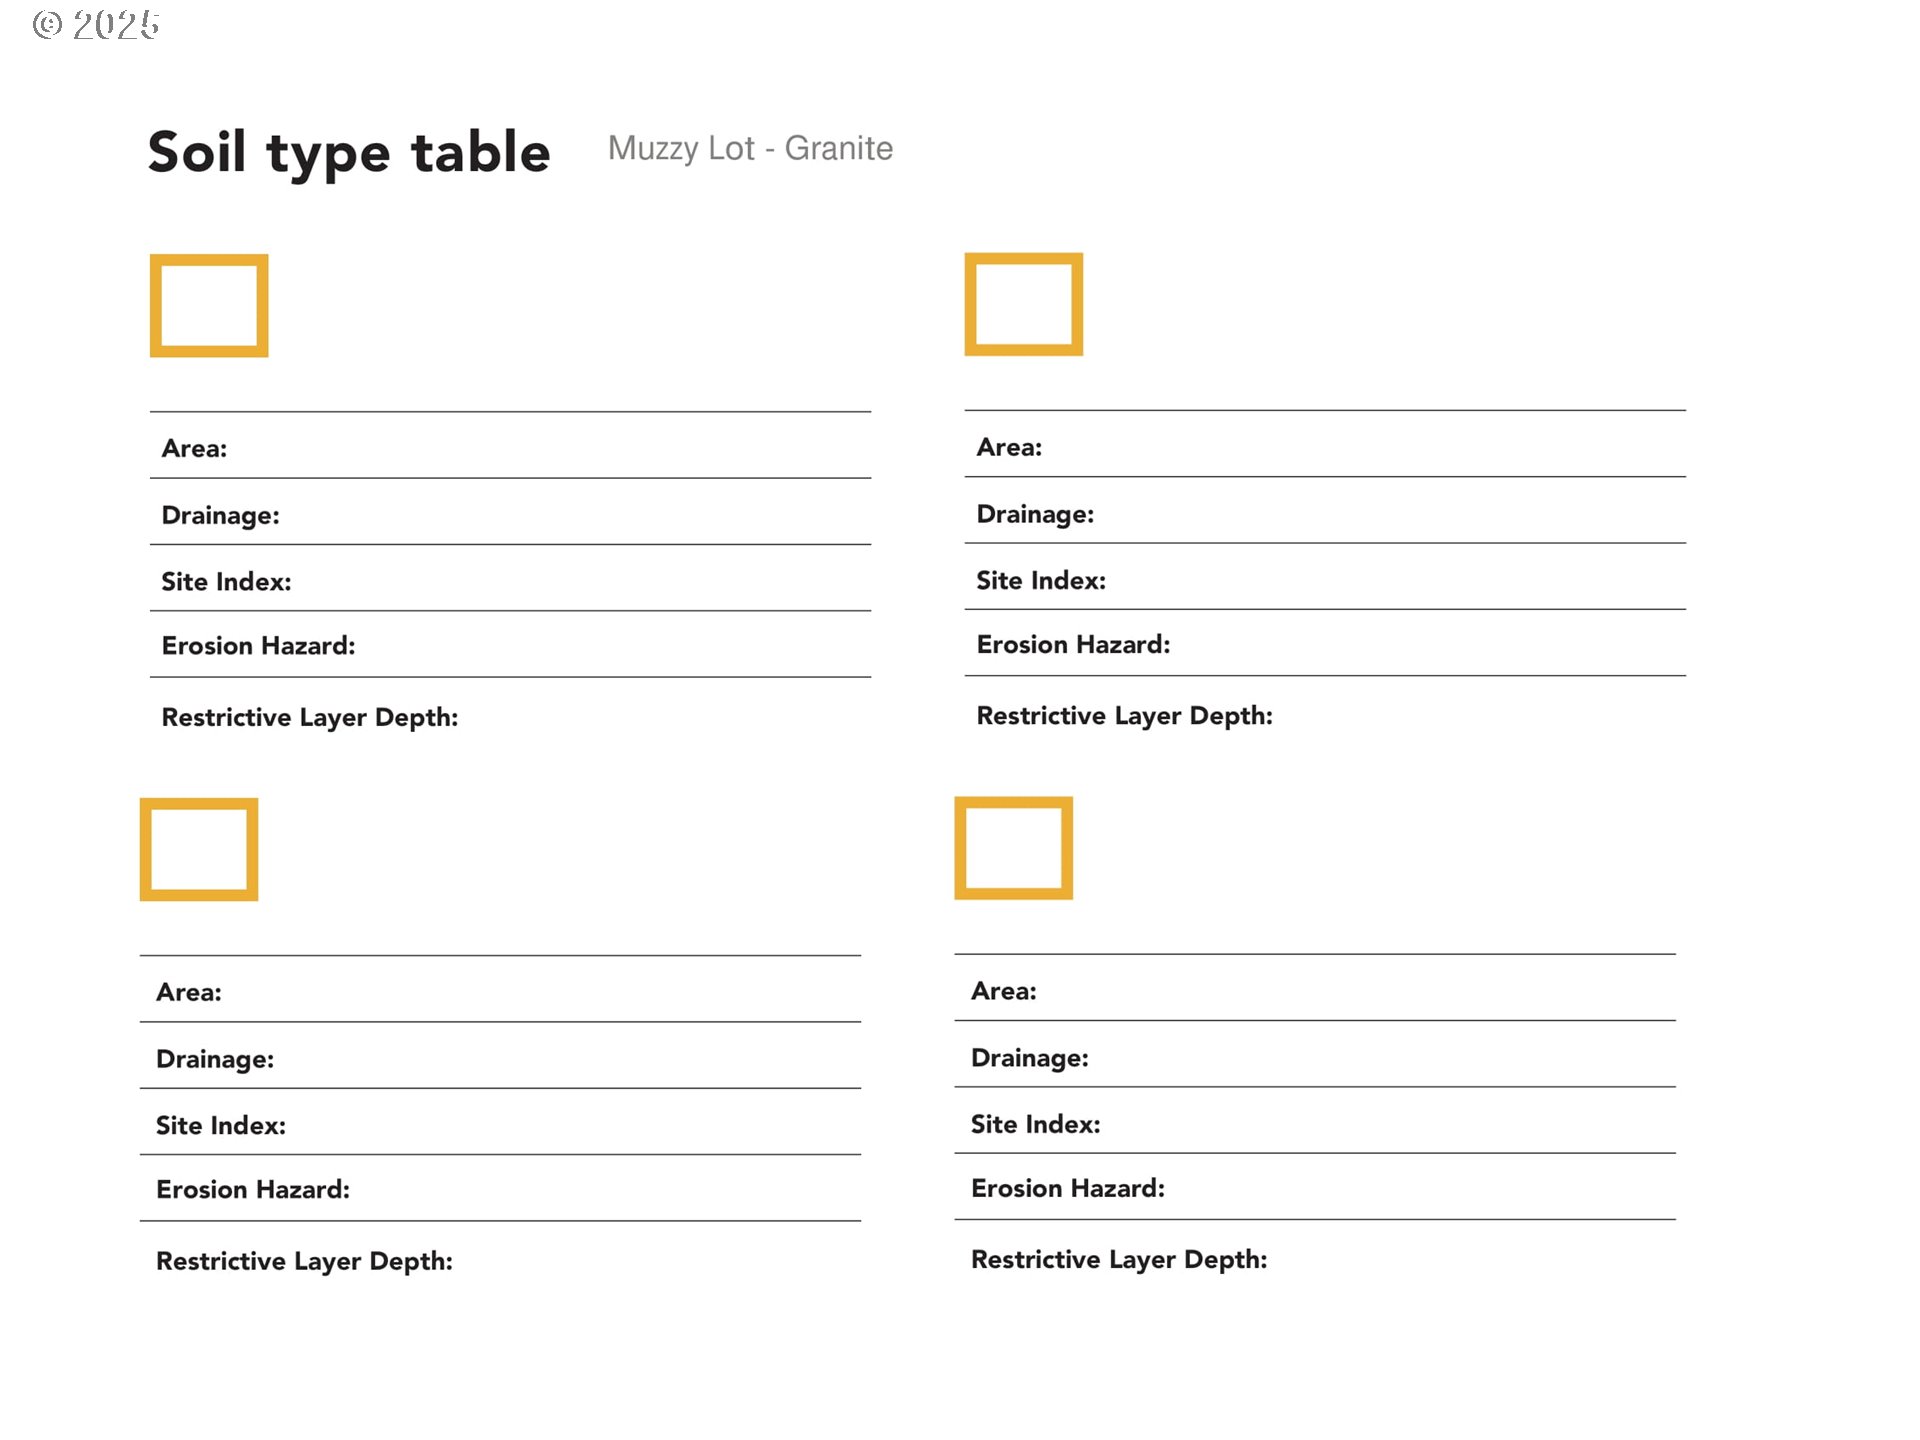This screenshot has height=1440, width=1920.
Task: Click the bottom-left yellow square box
Action: (x=199, y=849)
